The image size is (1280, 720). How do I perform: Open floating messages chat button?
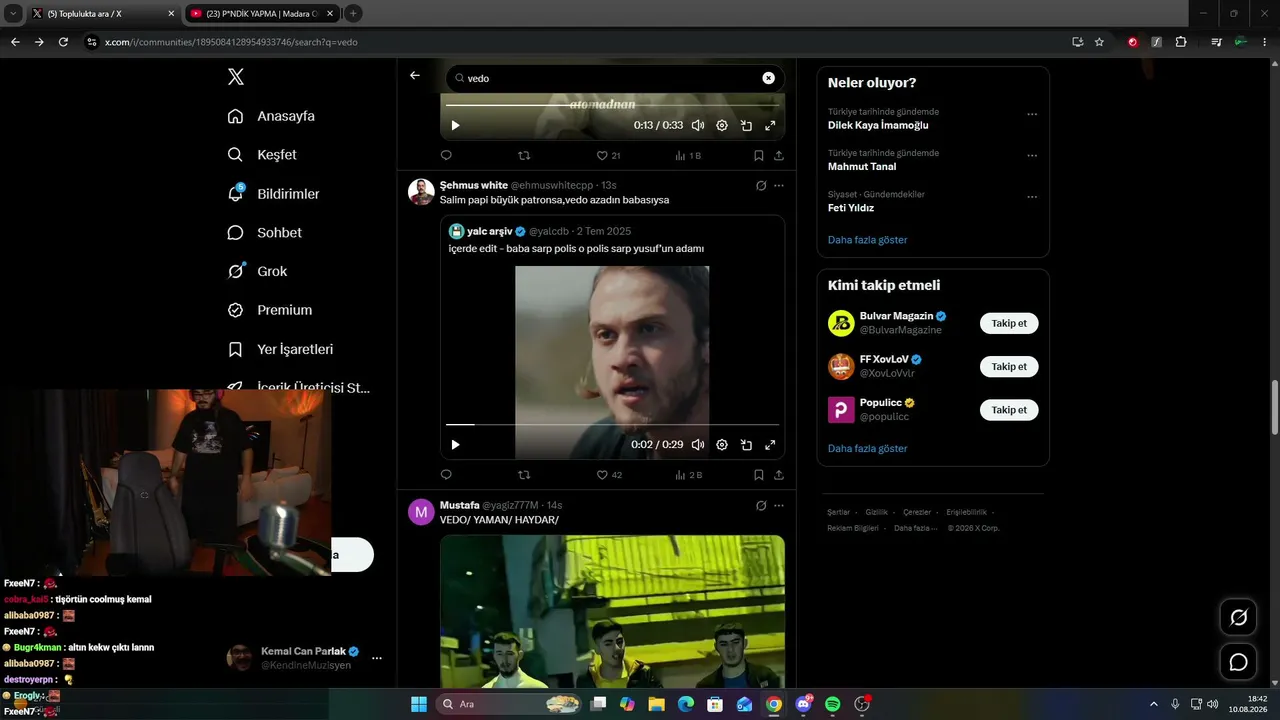(x=1238, y=662)
